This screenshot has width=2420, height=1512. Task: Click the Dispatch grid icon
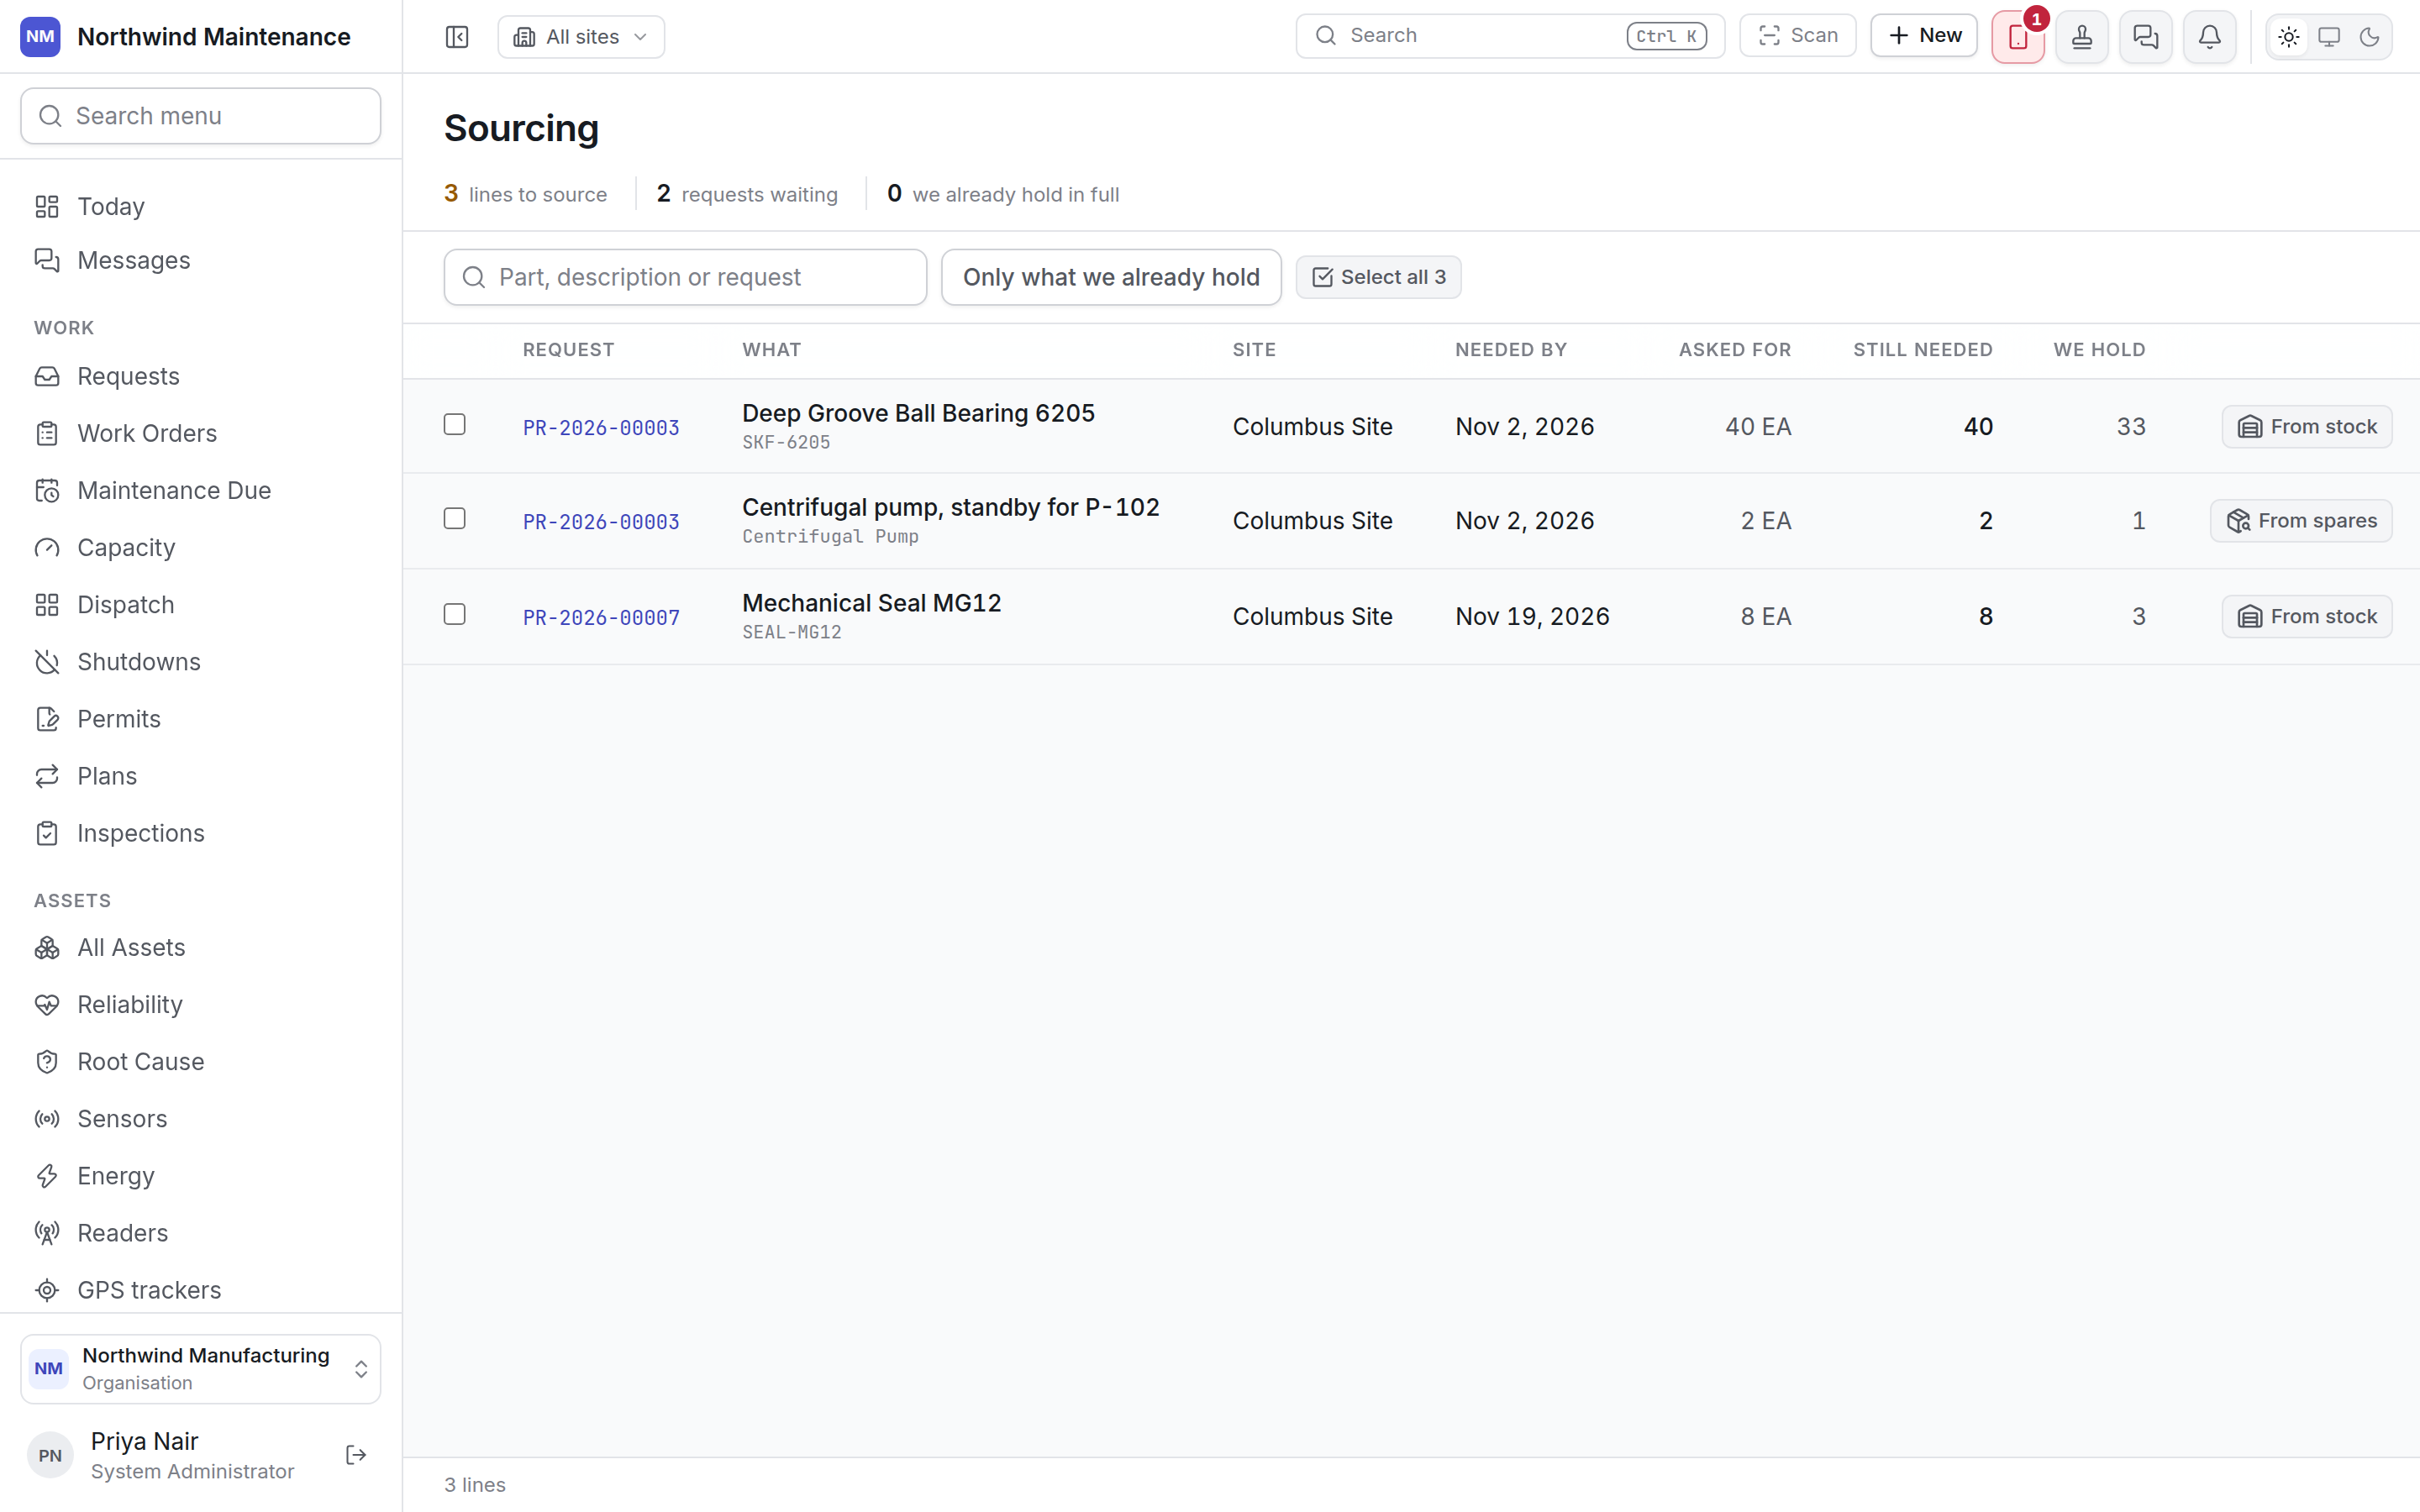point(47,604)
